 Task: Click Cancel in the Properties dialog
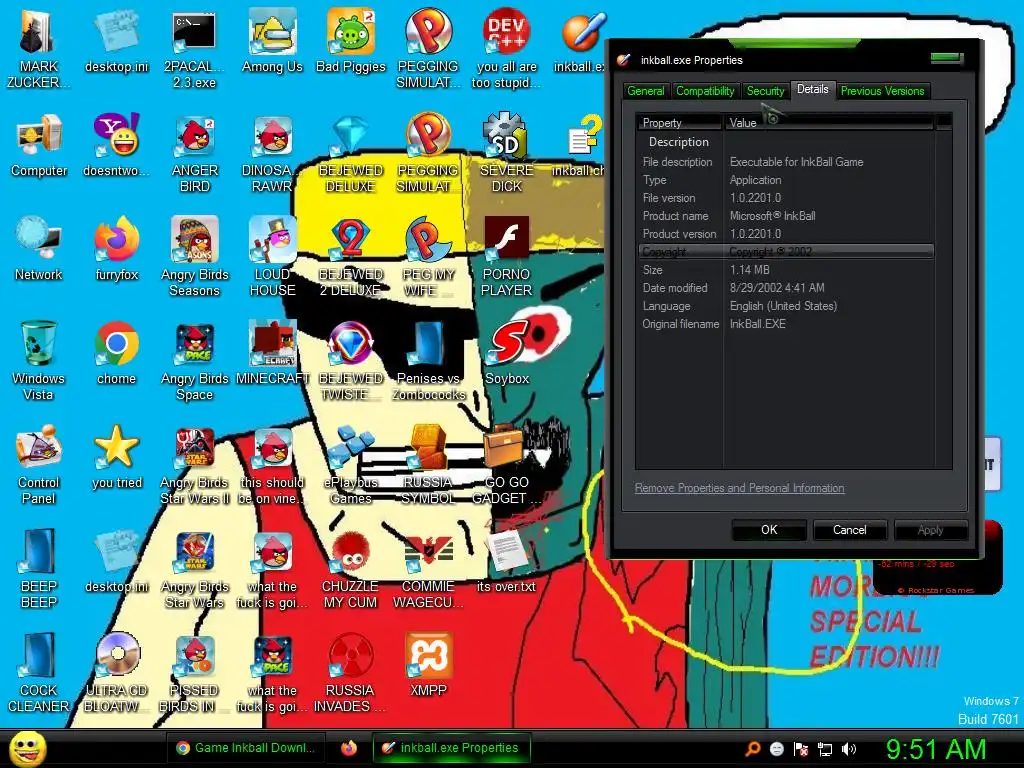pos(850,530)
